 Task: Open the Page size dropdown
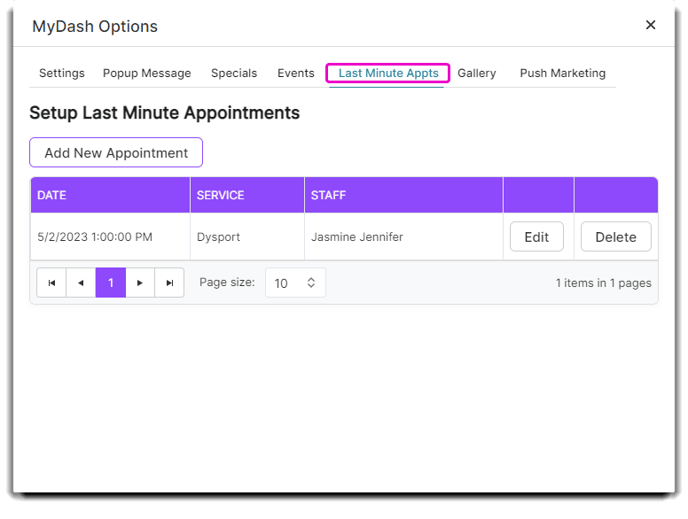coord(295,283)
